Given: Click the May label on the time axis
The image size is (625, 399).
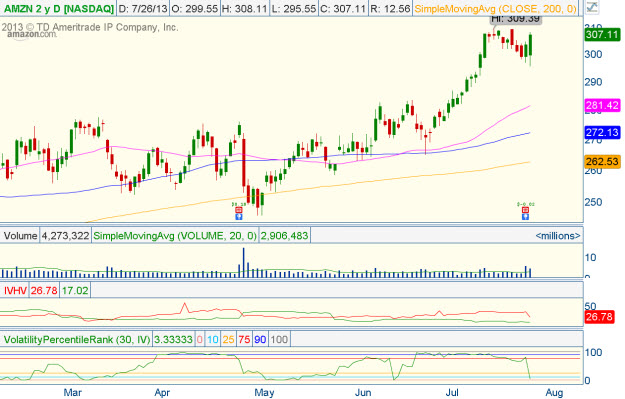Looking at the screenshot, I should pos(264,393).
